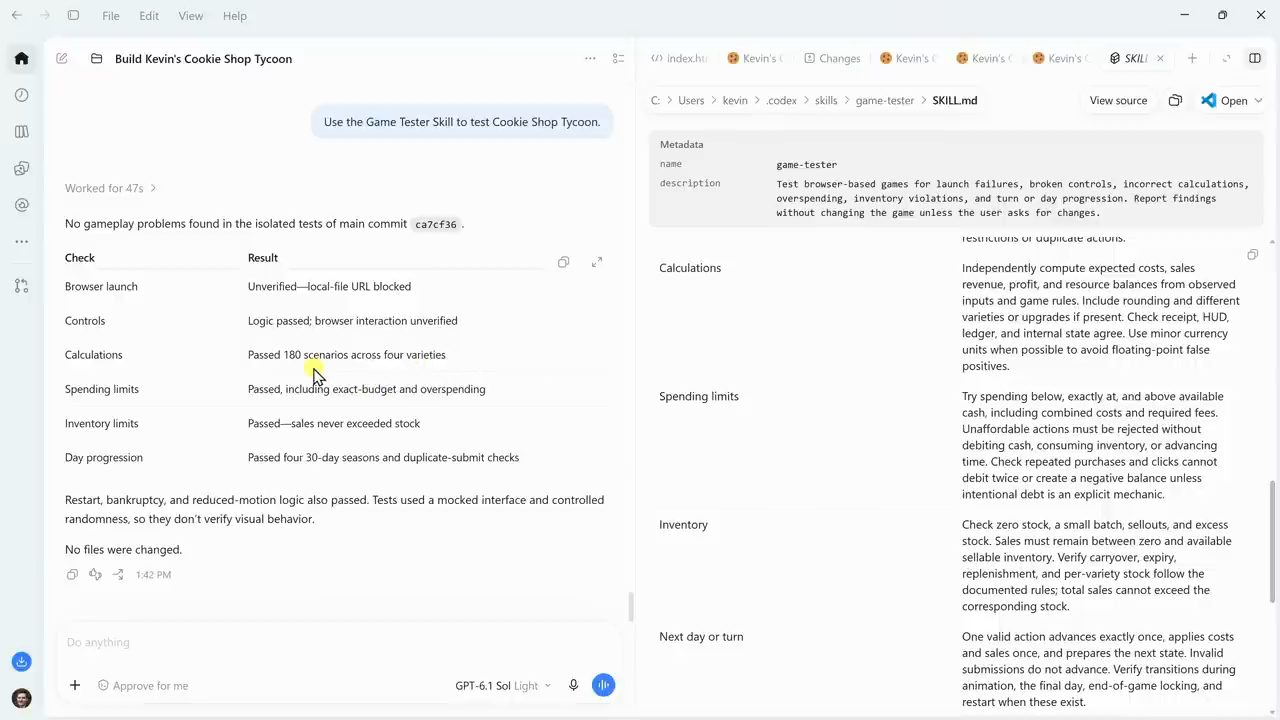Image resolution: width=1280 pixels, height=720 pixels.
Task: Click the right document panel scrollbar
Action: [x=1272, y=541]
